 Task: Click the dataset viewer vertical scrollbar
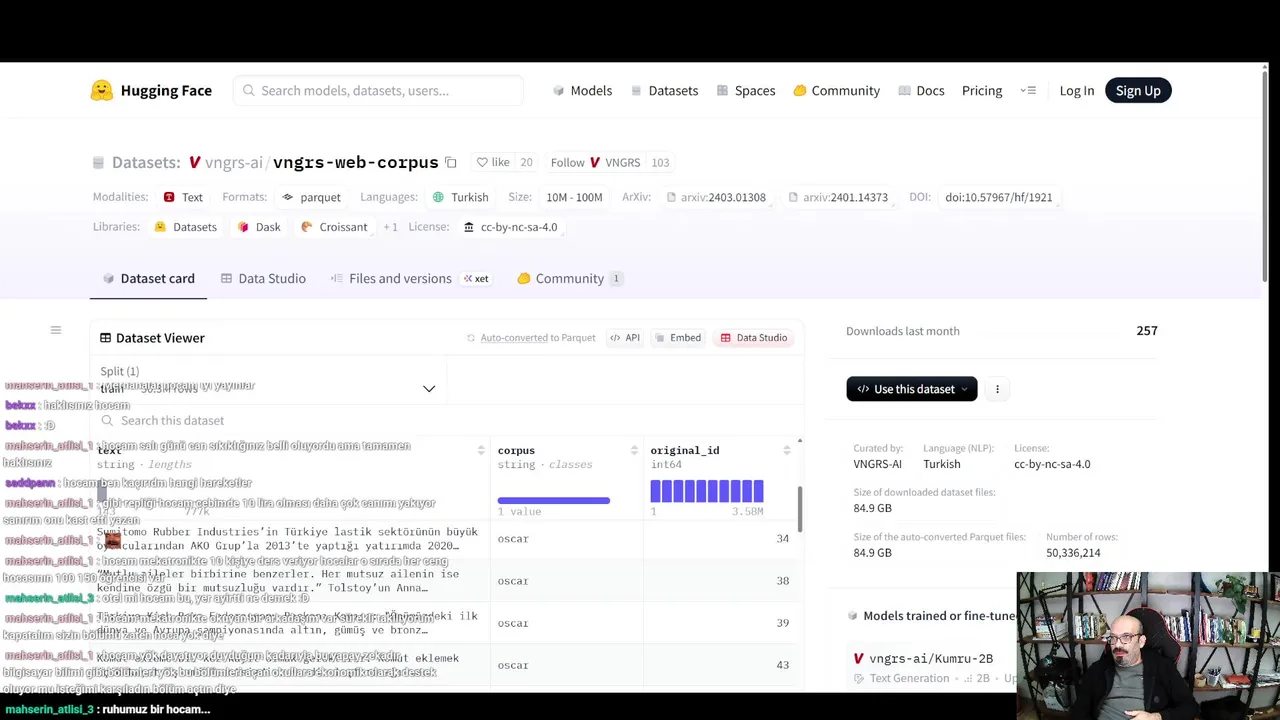coord(799,510)
